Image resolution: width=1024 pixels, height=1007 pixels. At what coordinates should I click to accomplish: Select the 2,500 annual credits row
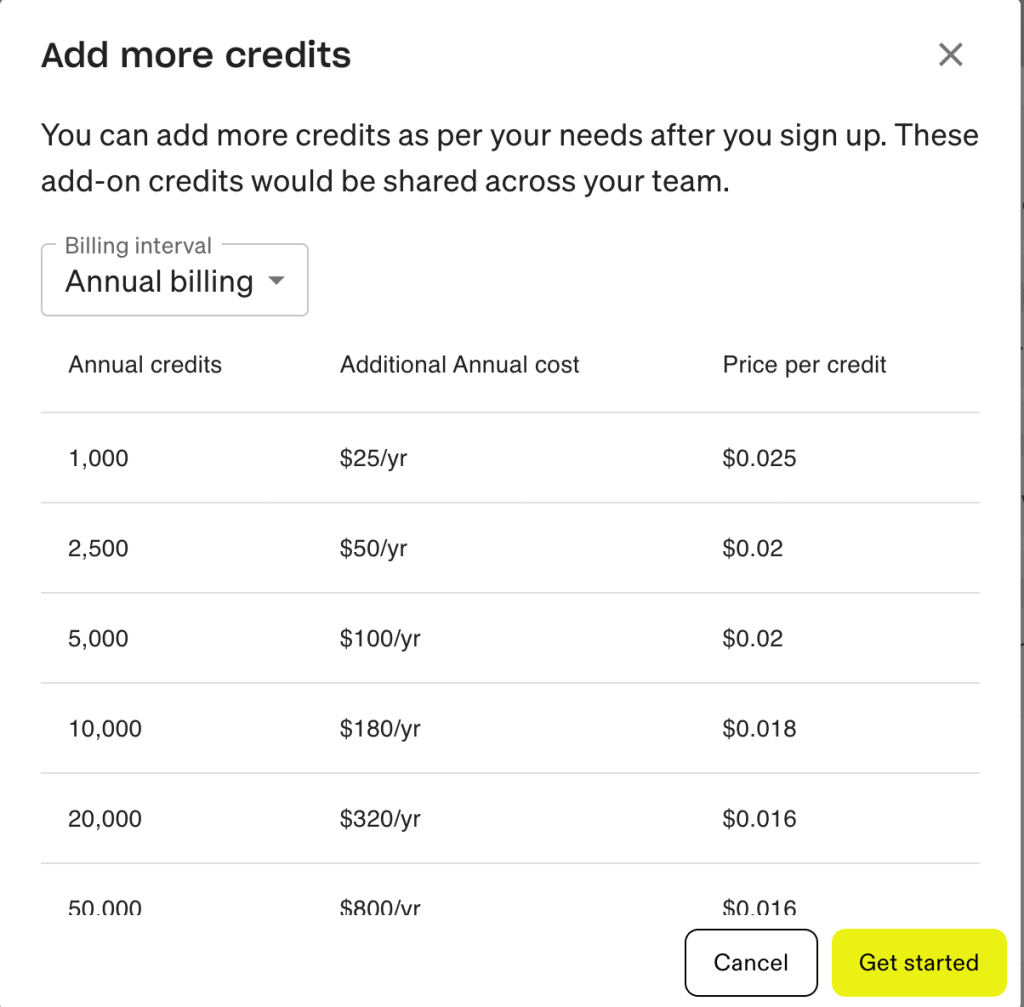pyautogui.click(x=98, y=548)
